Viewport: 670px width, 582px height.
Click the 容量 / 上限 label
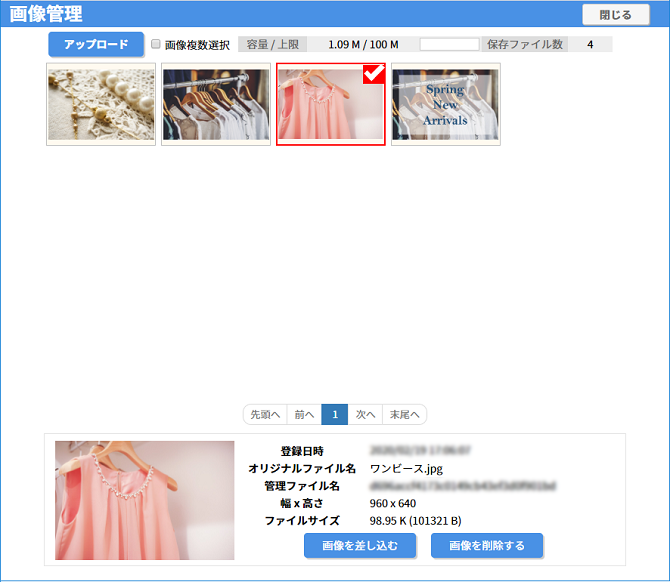click(x=273, y=44)
